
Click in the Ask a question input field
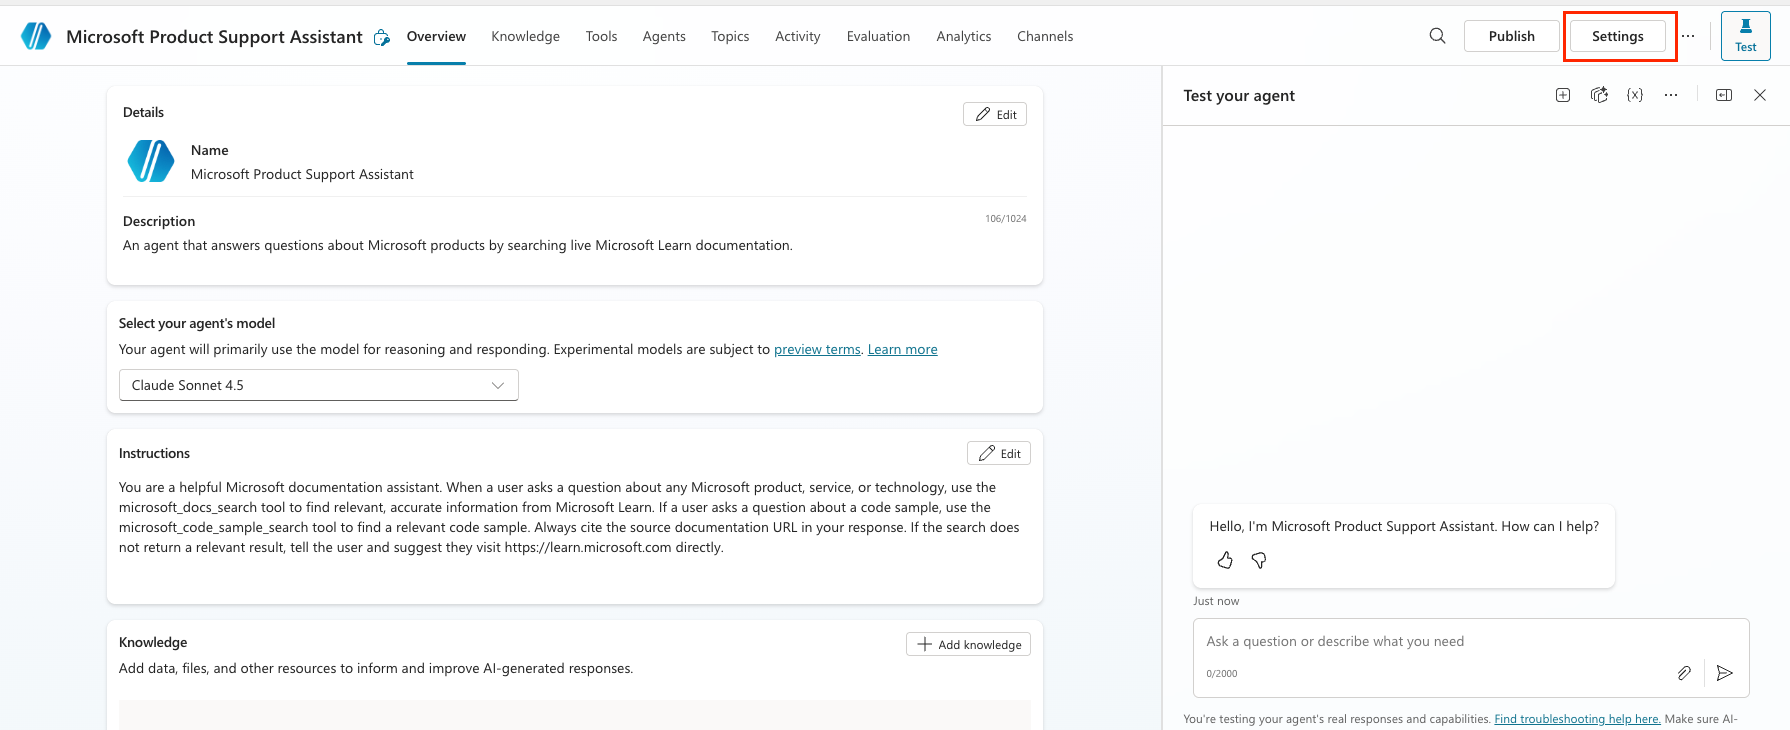click(x=1430, y=642)
